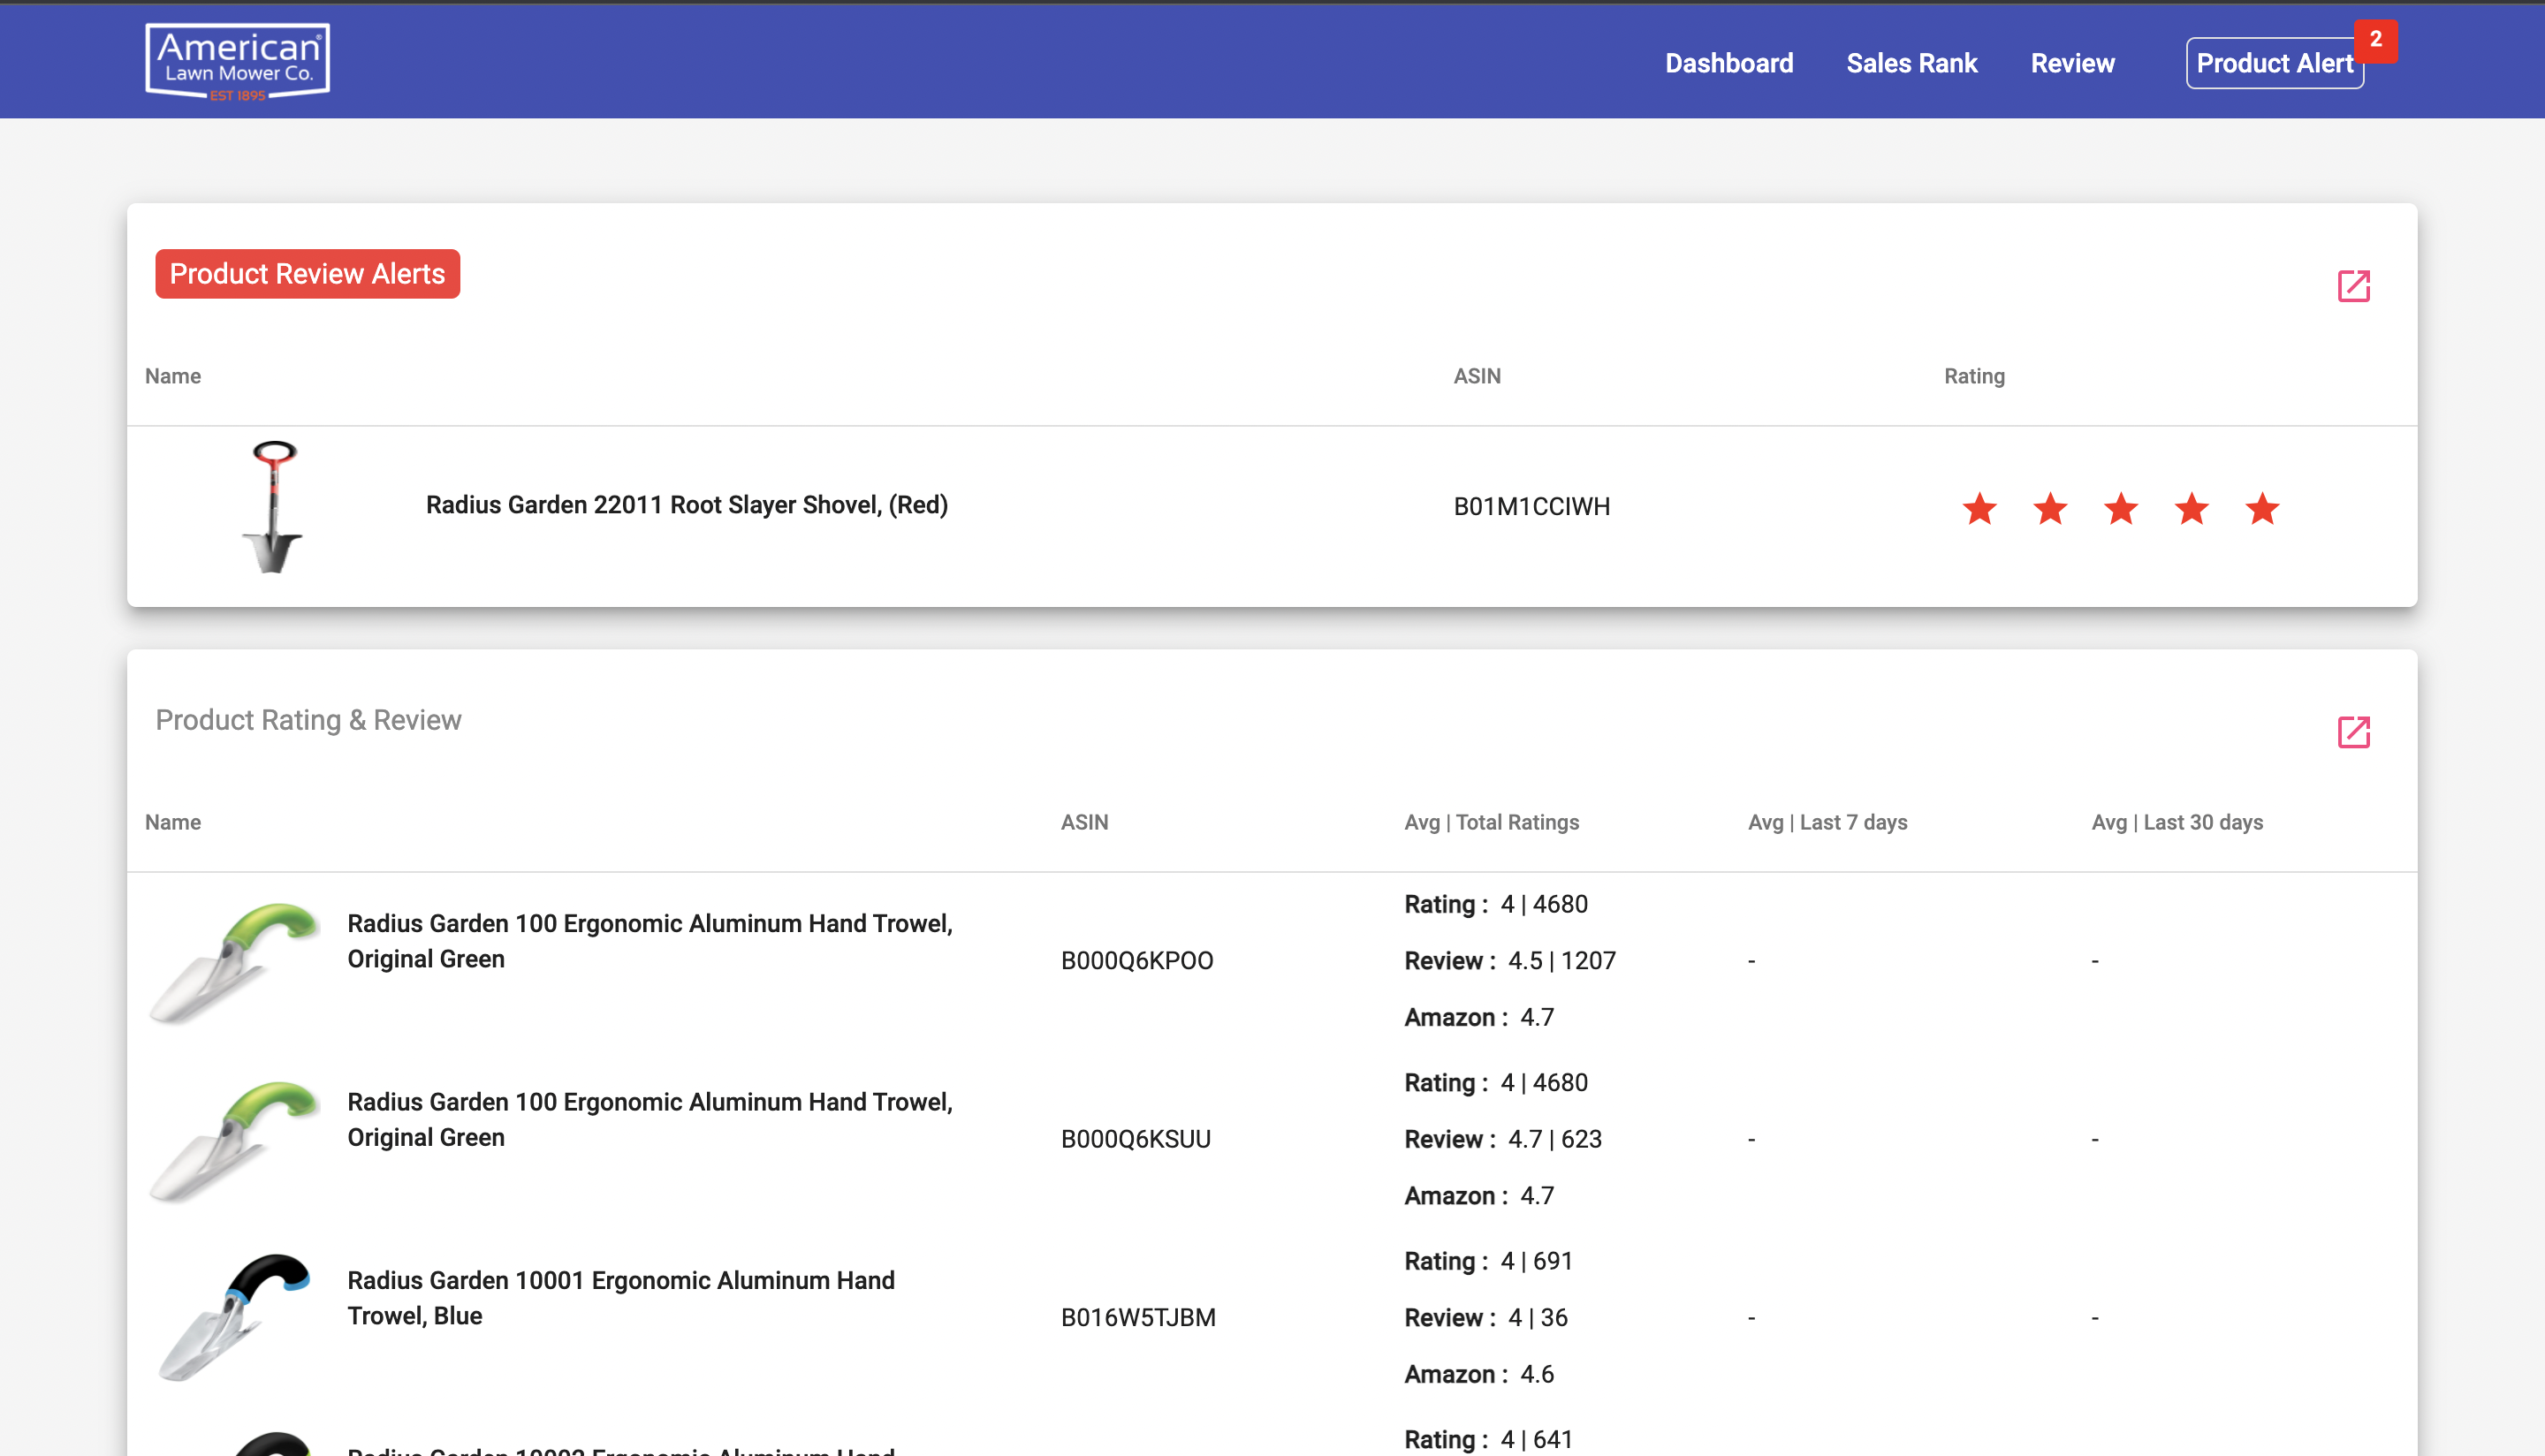This screenshot has width=2545, height=1456.
Task: Click the Avg | Last 7 days column header
Action: pos(1828,822)
